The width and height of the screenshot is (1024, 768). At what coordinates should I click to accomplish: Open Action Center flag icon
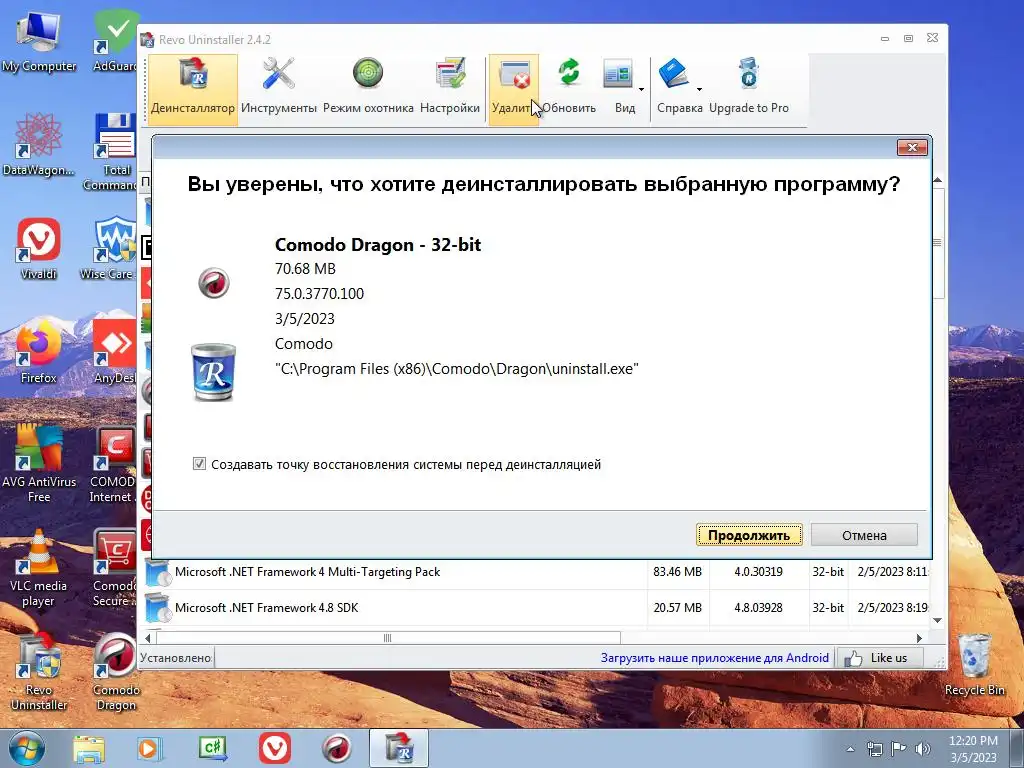click(x=899, y=749)
